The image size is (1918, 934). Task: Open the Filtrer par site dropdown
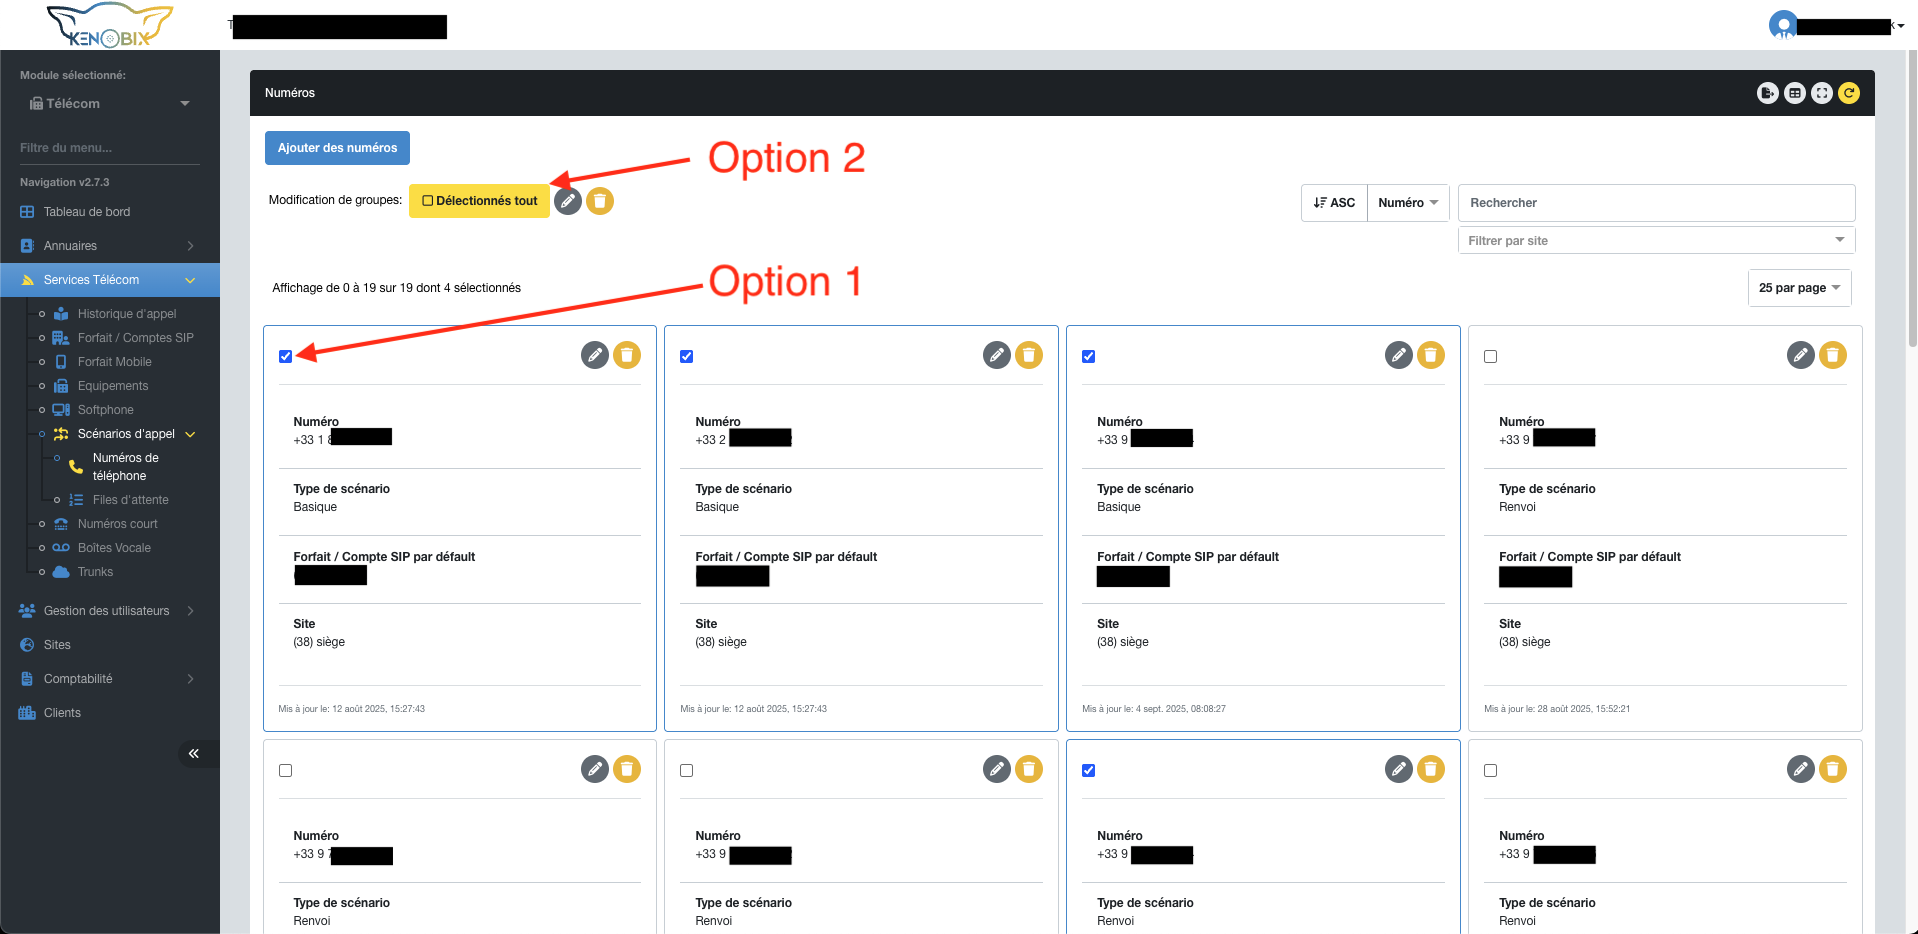[x=1656, y=240]
